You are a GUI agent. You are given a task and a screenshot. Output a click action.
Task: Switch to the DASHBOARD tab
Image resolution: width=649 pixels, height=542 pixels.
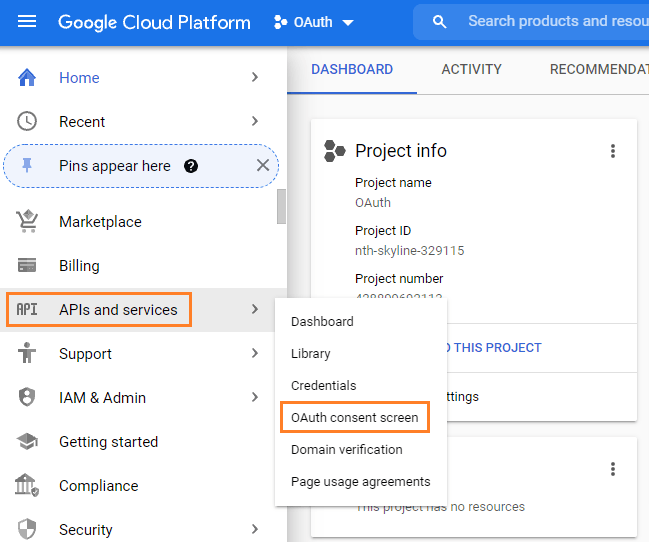coord(352,69)
